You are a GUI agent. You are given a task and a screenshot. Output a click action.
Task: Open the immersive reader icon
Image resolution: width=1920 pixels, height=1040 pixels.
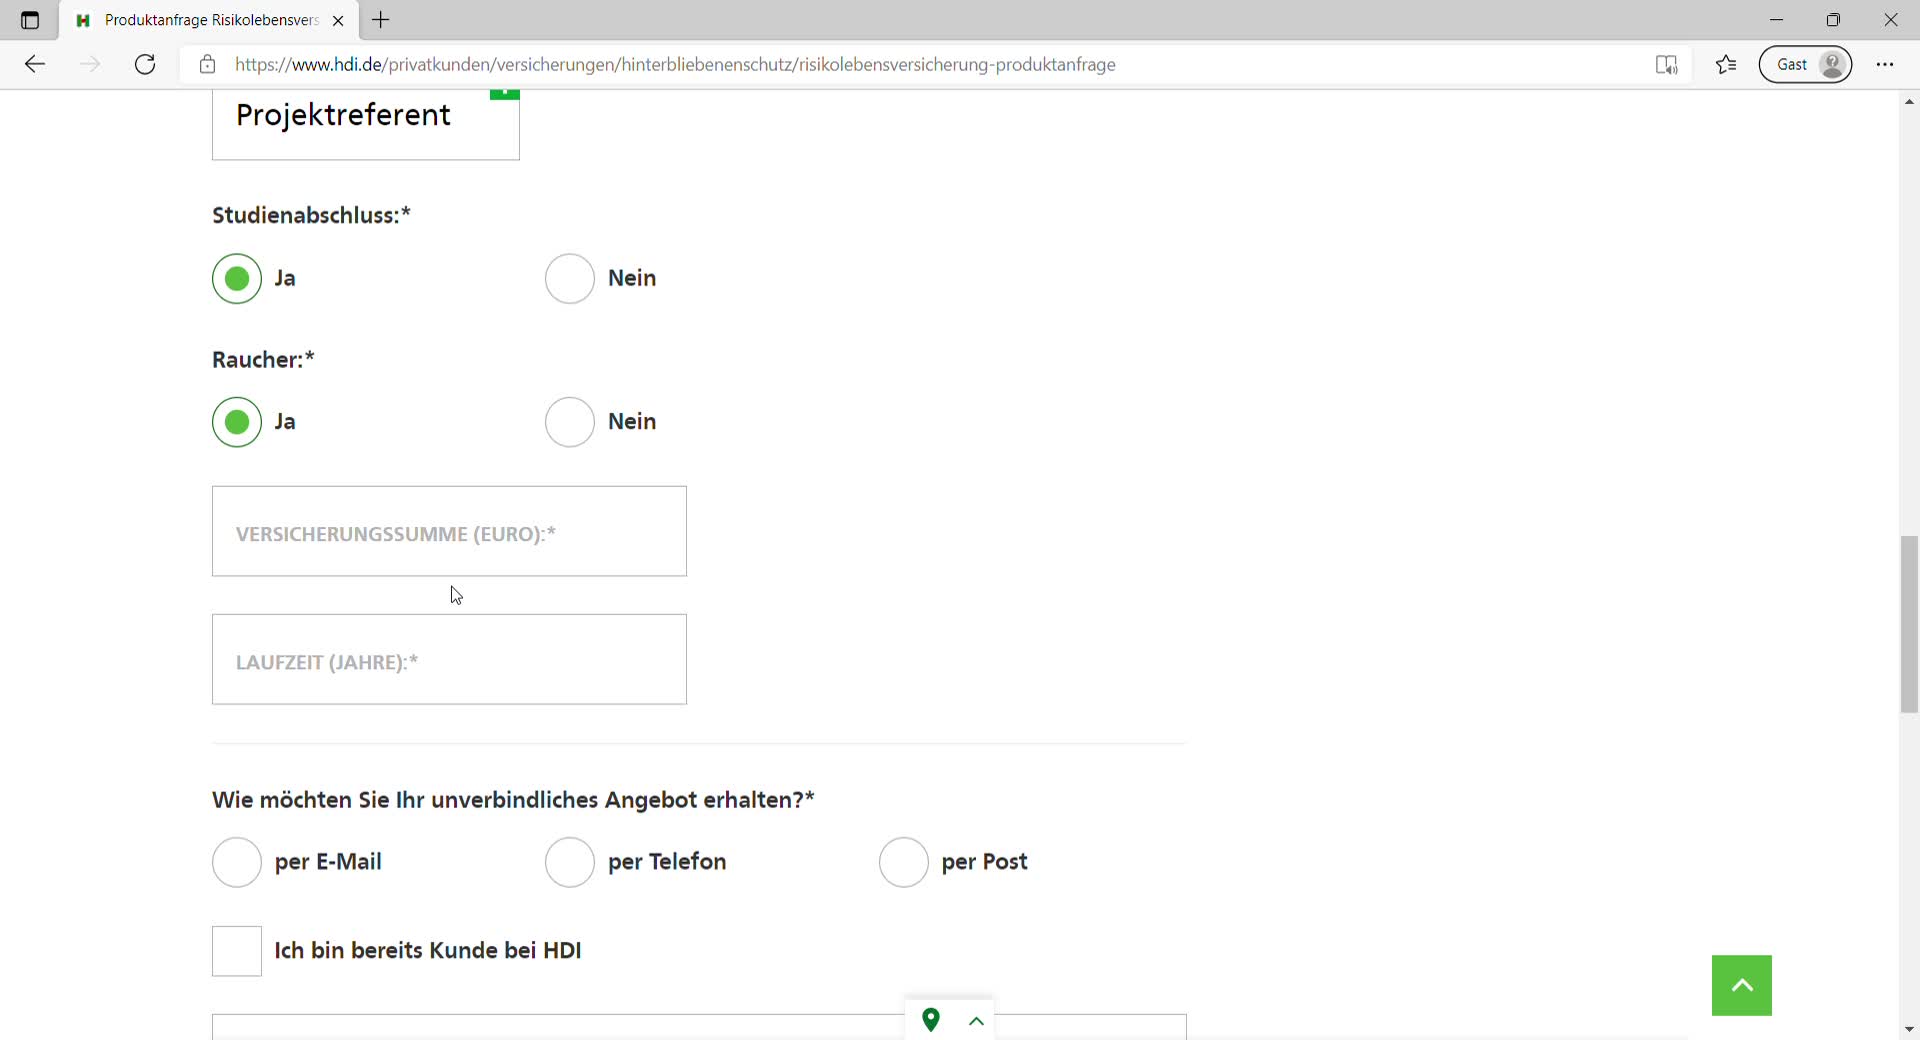coord(1666,65)
